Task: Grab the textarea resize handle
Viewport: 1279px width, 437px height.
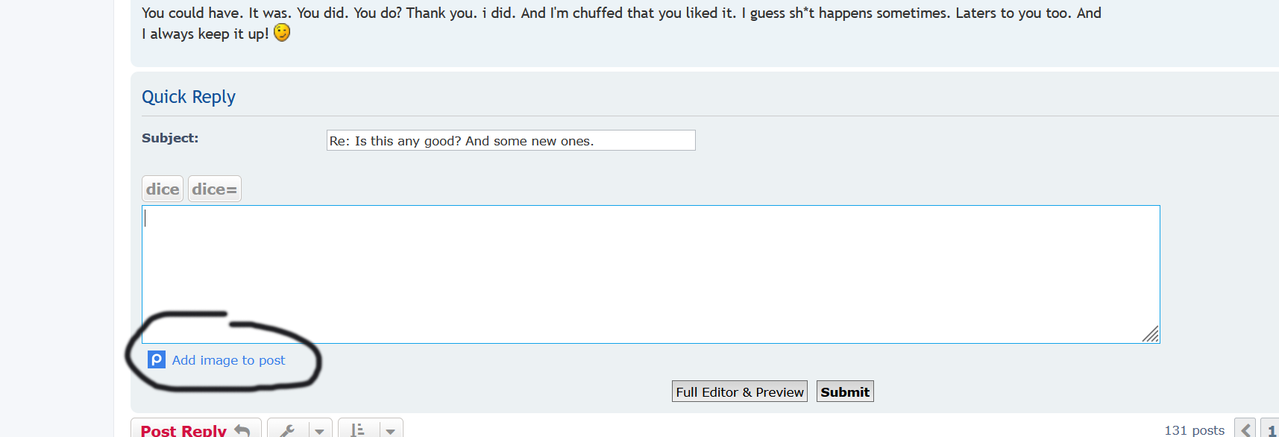Action: point(1151,334)
